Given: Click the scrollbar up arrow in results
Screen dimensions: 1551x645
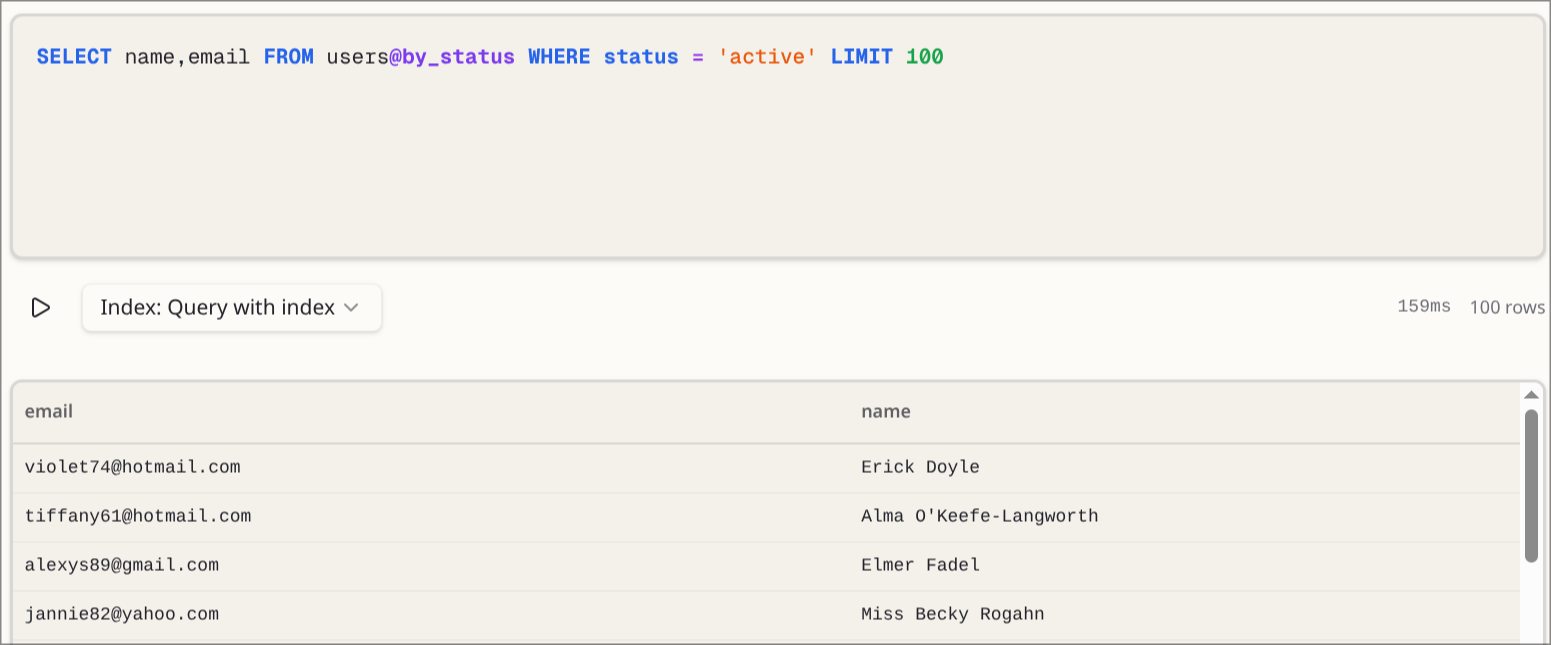Looking at the screenshot, I should point(1531,395).
